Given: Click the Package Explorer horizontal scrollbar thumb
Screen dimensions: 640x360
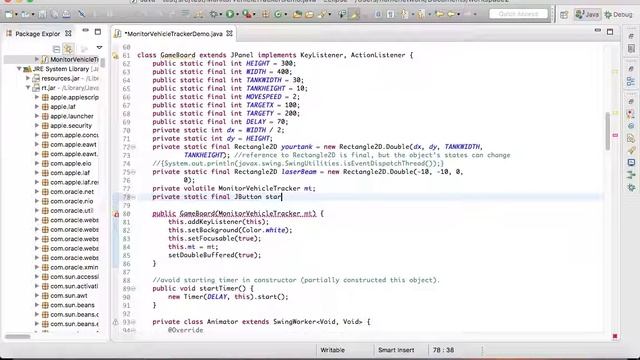Looking at the screenshot, I should 18,337.
